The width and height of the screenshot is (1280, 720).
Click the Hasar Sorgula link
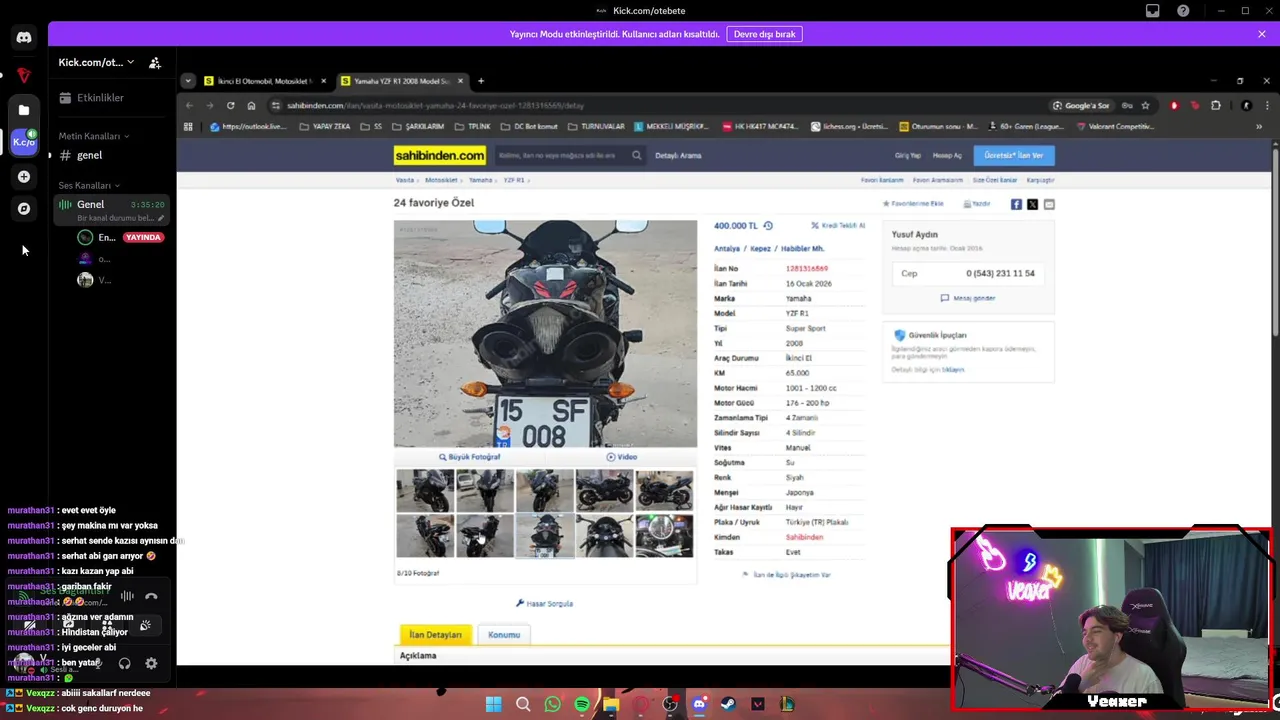pyautogui.click(x=544, y=604)
